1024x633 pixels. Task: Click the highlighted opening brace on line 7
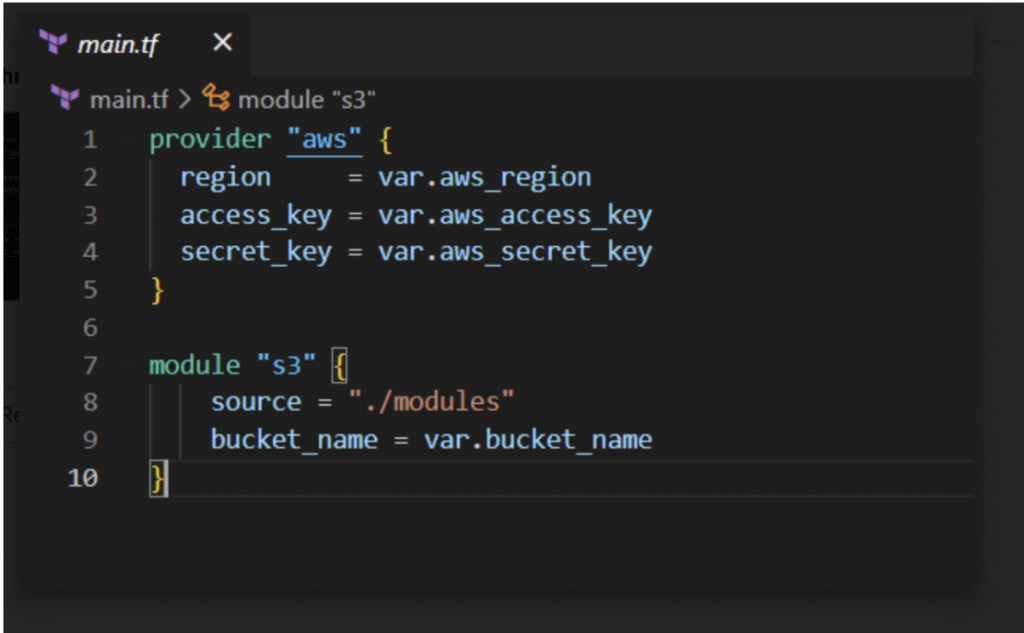(339, 365)
